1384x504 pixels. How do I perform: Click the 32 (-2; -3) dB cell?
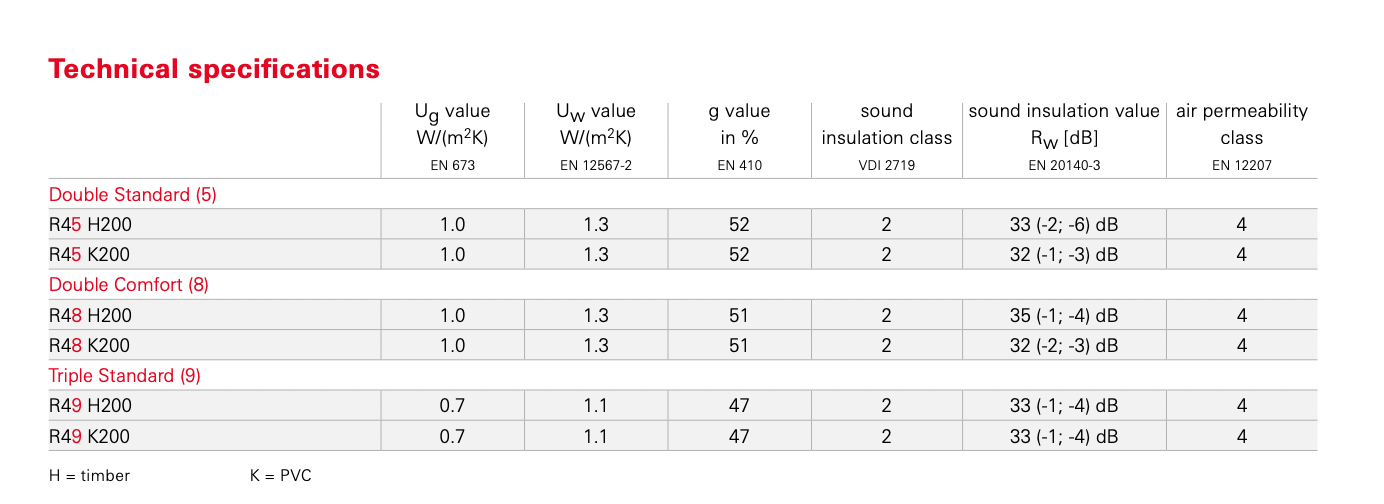click(x=1064, y=346)
